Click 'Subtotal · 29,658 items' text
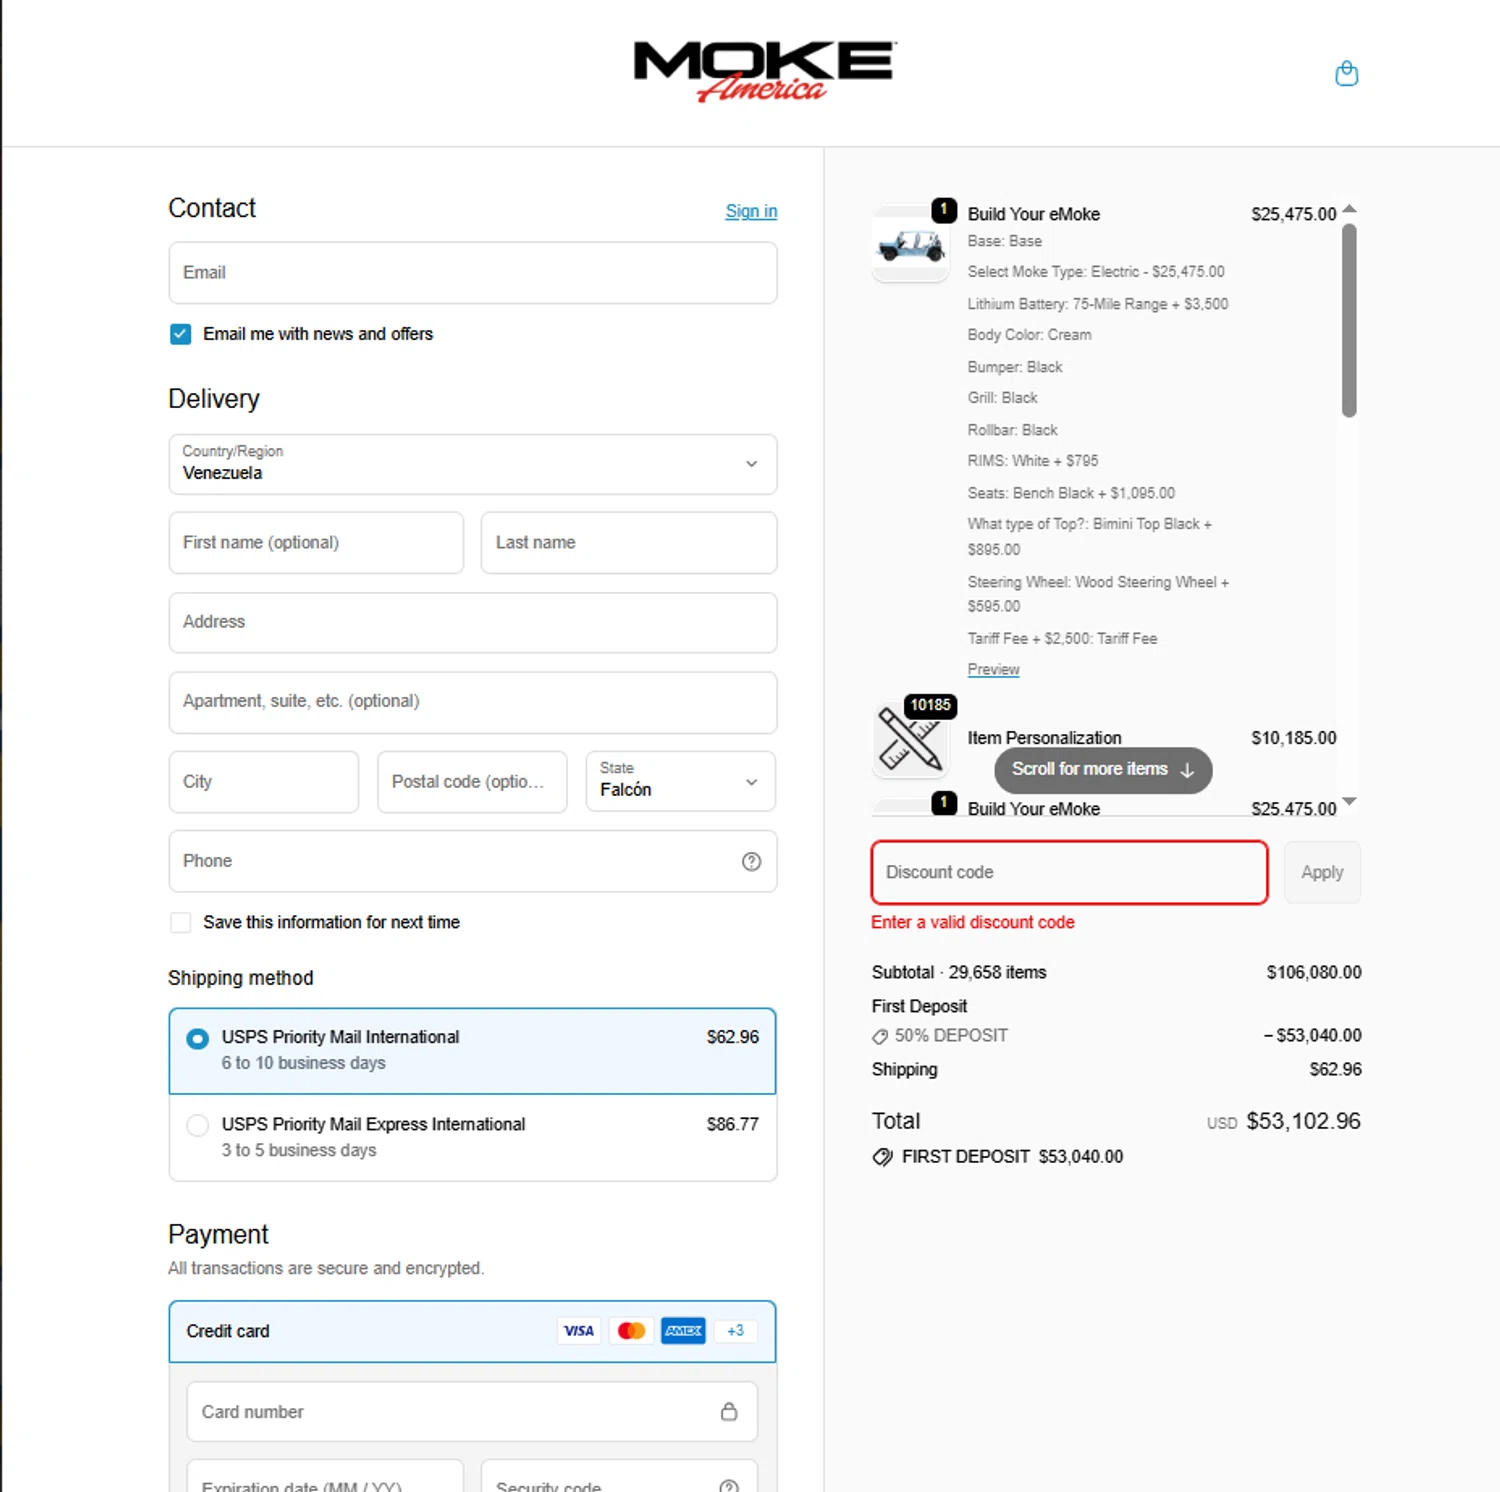Viewport: 1500px width, 1492px height. point(958,972)
